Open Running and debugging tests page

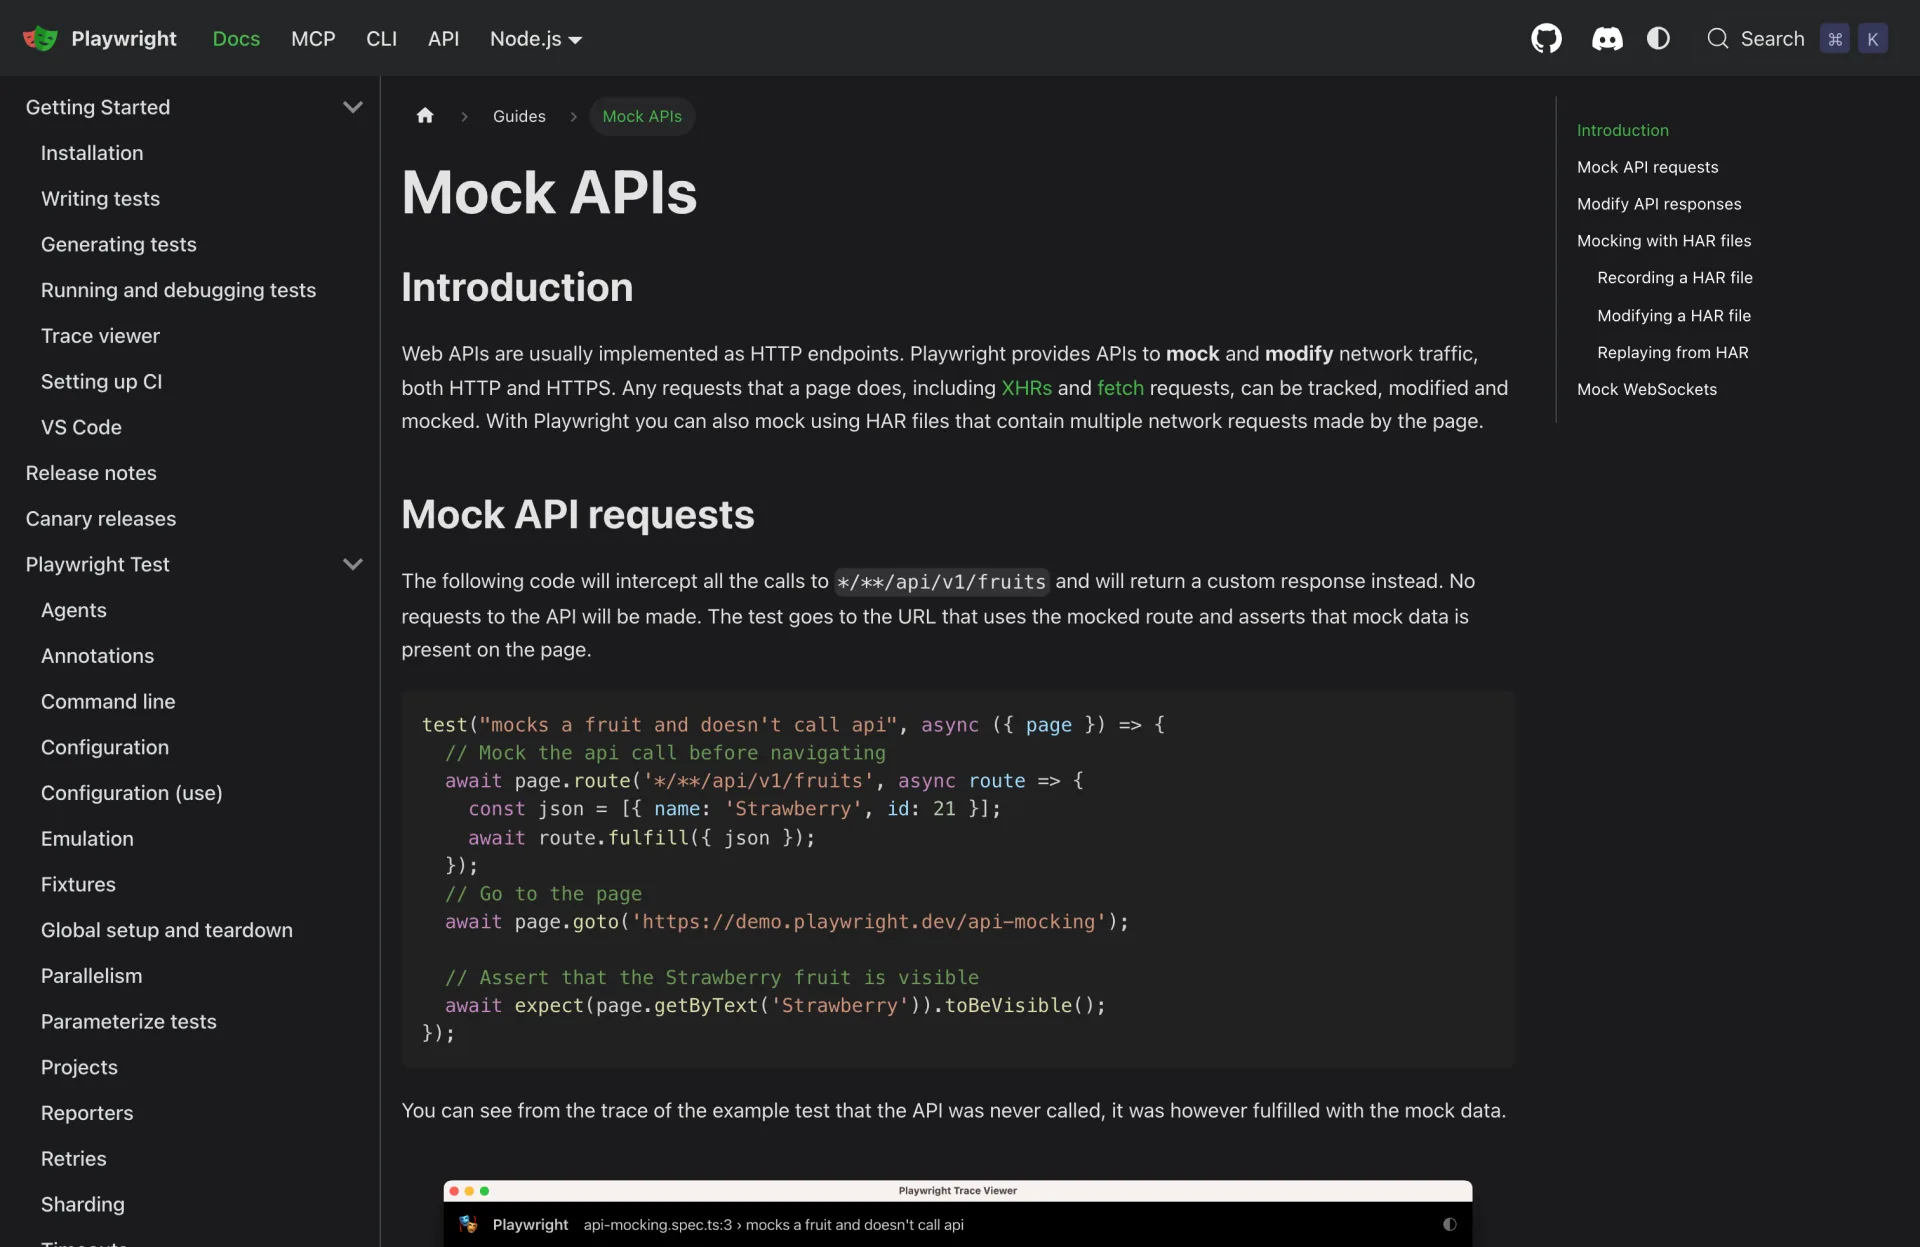(178, 290)
